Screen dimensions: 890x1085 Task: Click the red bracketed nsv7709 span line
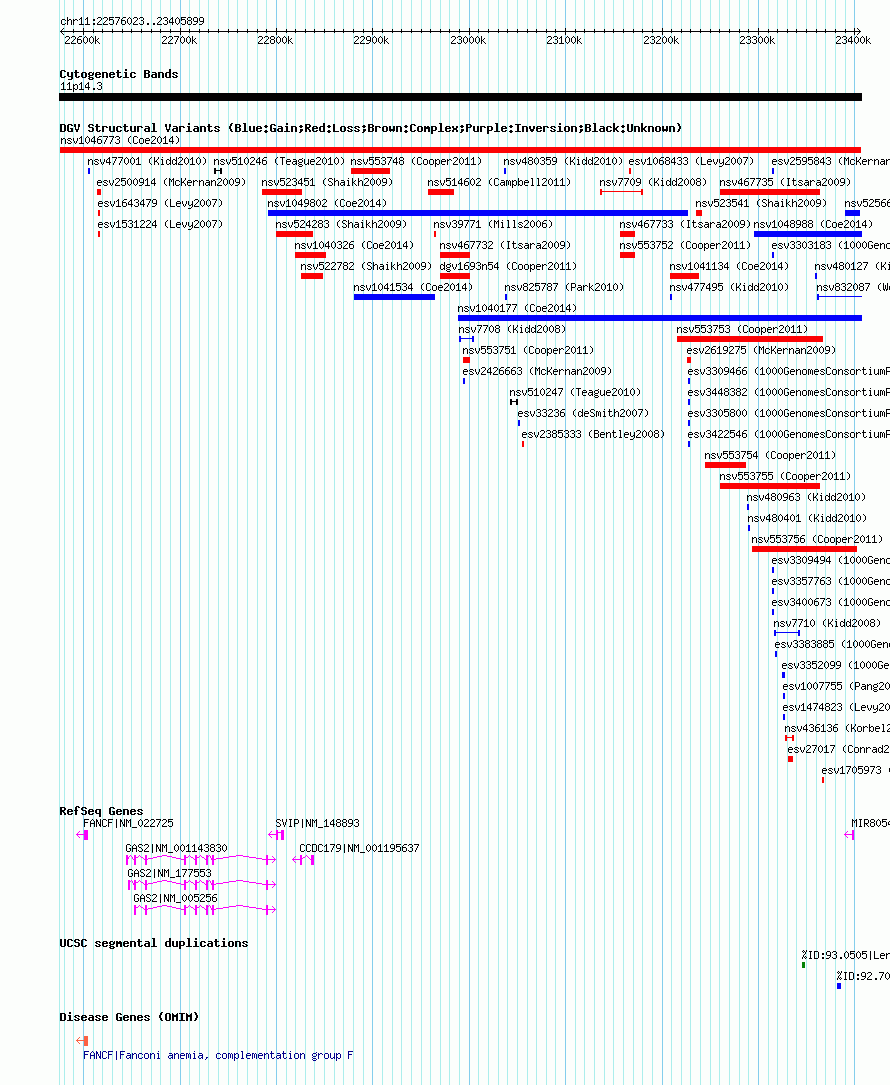(621, 192)
